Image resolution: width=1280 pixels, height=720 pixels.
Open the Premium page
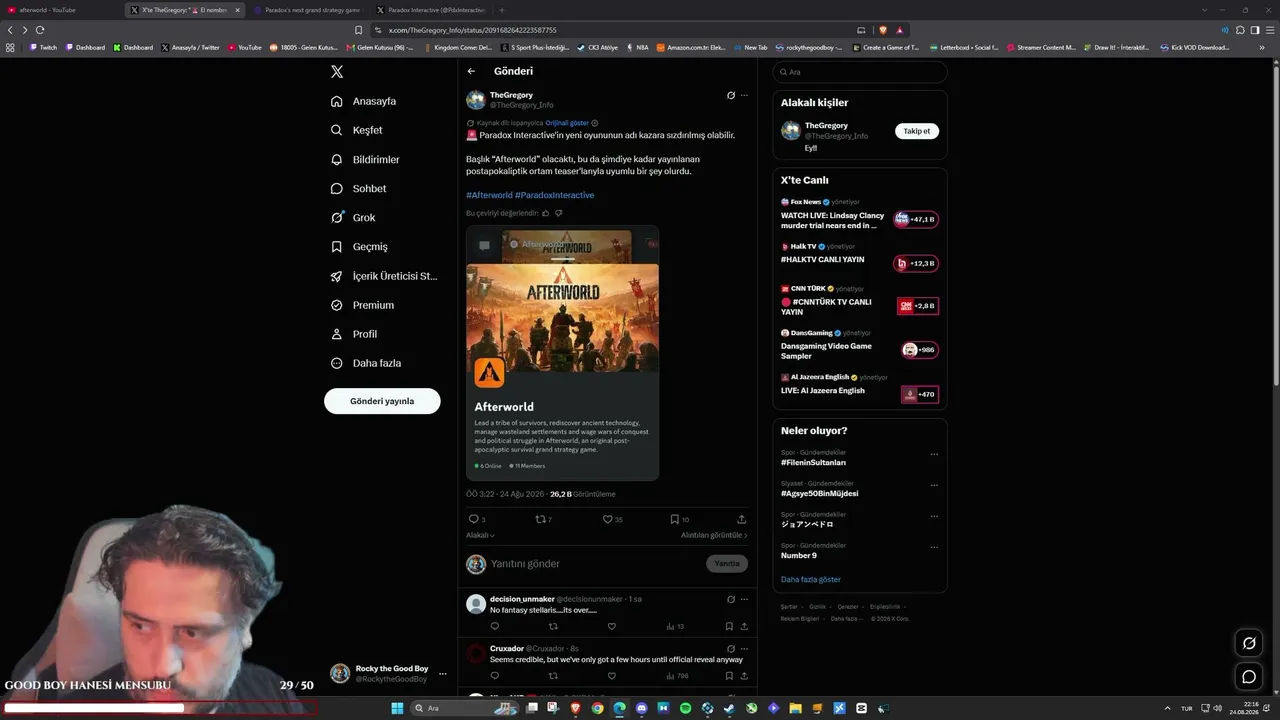pyautogui.click(x=362, y=305)
